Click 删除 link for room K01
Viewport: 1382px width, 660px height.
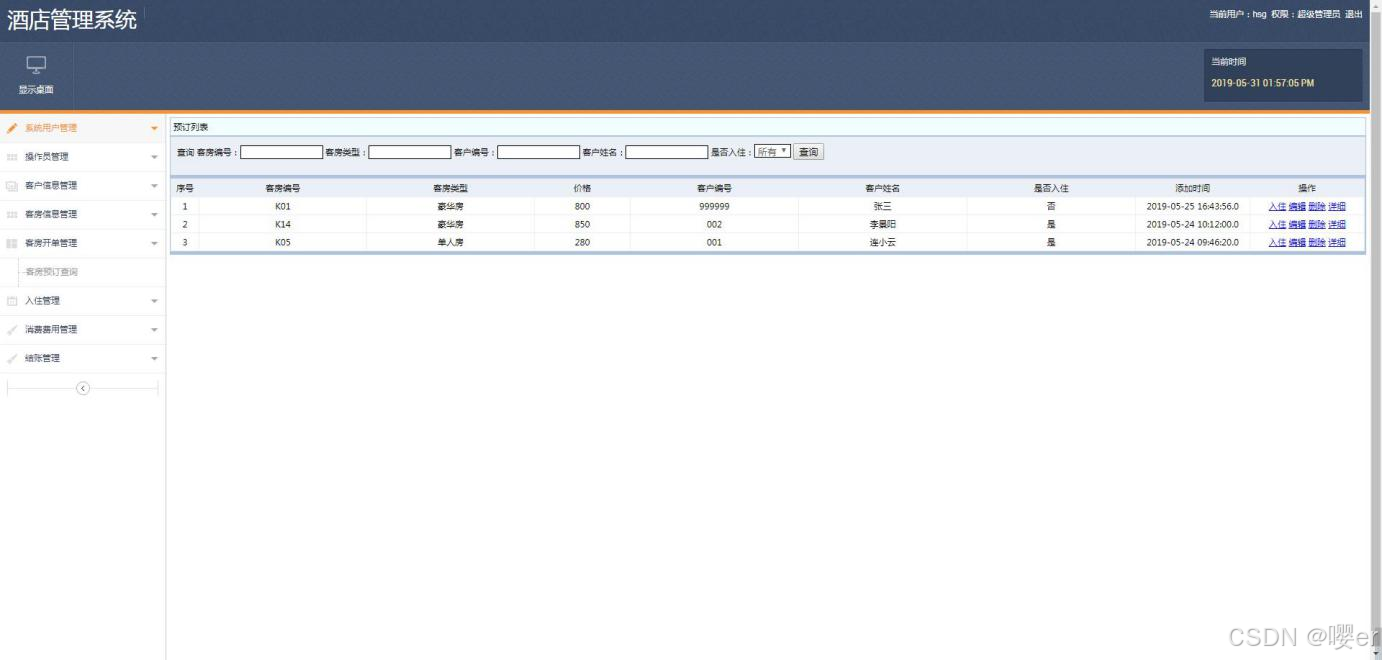coord(1317,206)
